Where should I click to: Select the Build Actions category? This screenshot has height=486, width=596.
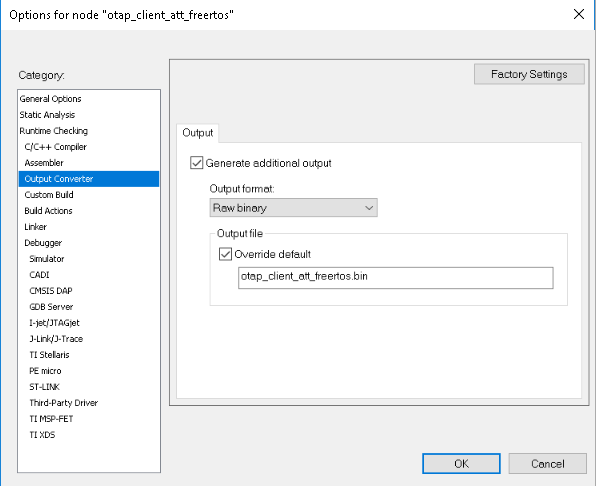(x=48, y=211)
